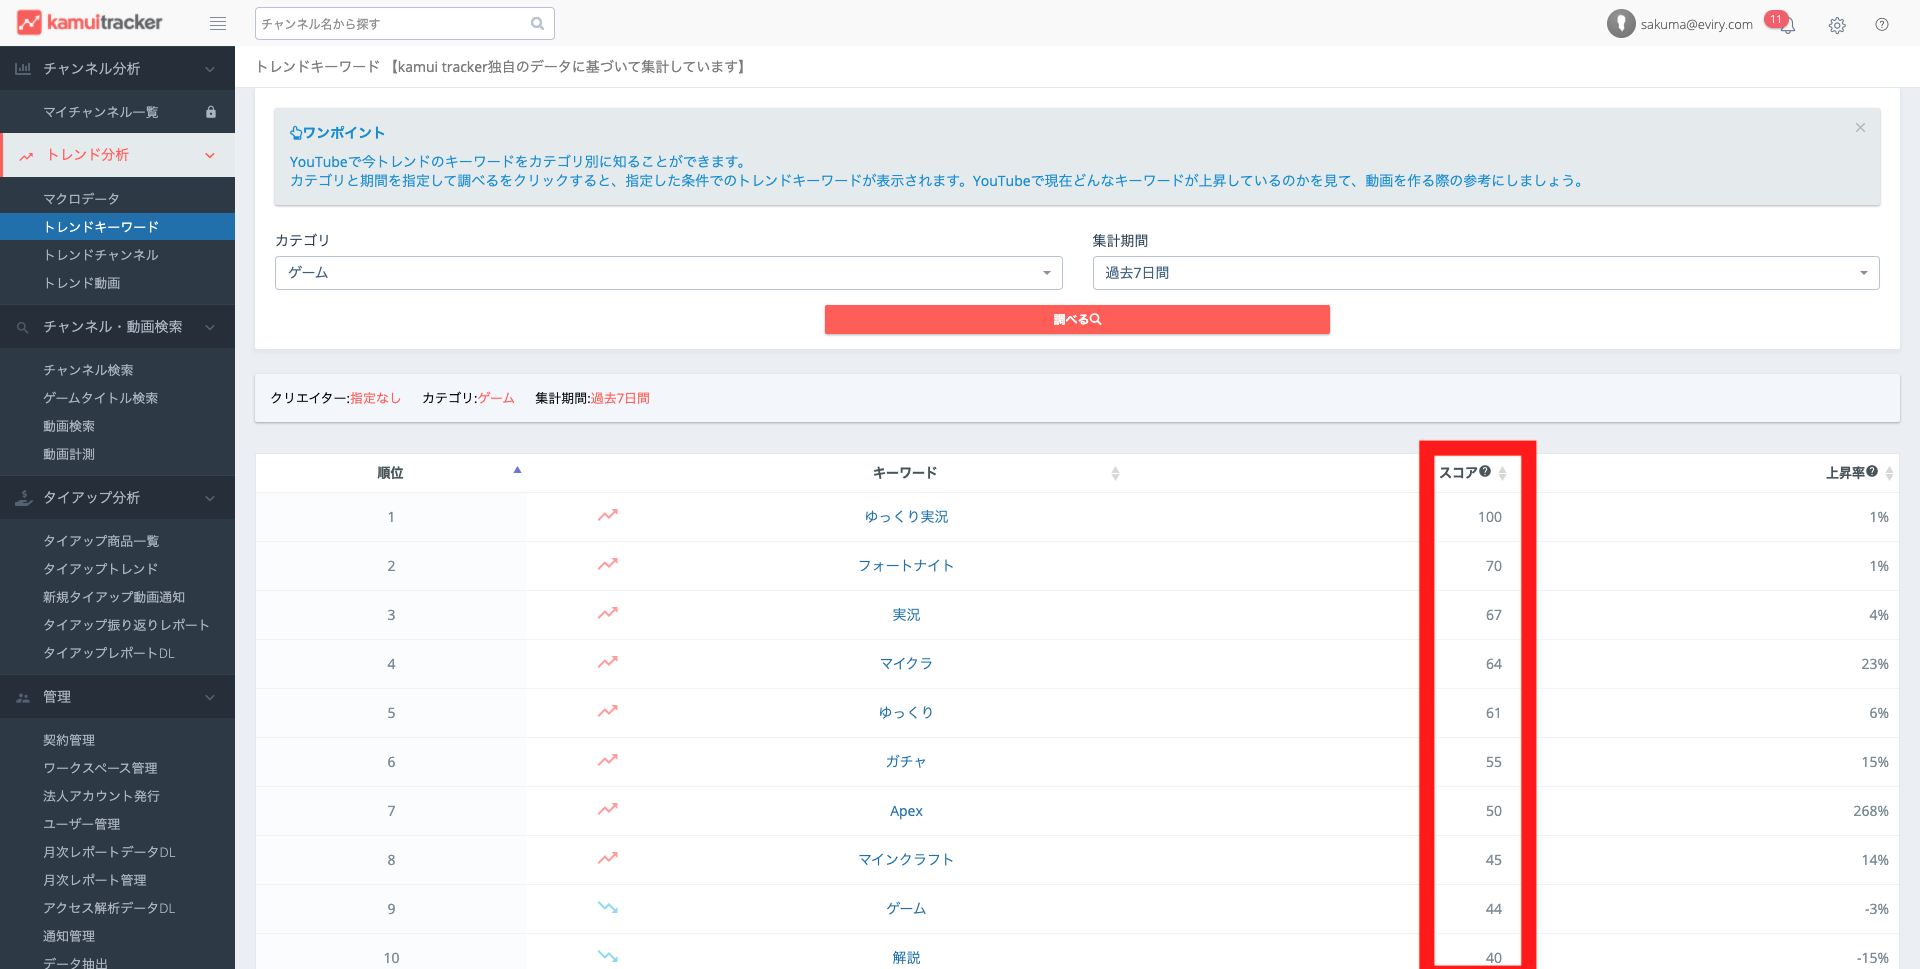Open the カテゴリ dropdown showing ゲーム

click(668, 273)
